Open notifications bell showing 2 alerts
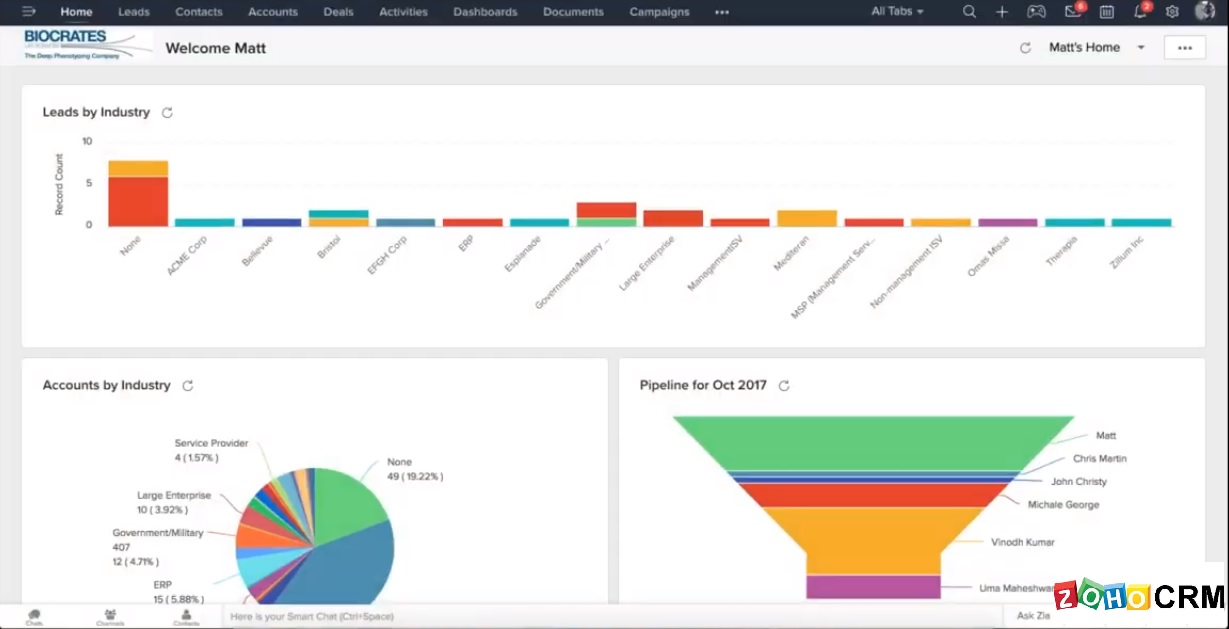Screen dimensions: 1229x629 point(1139,12)
